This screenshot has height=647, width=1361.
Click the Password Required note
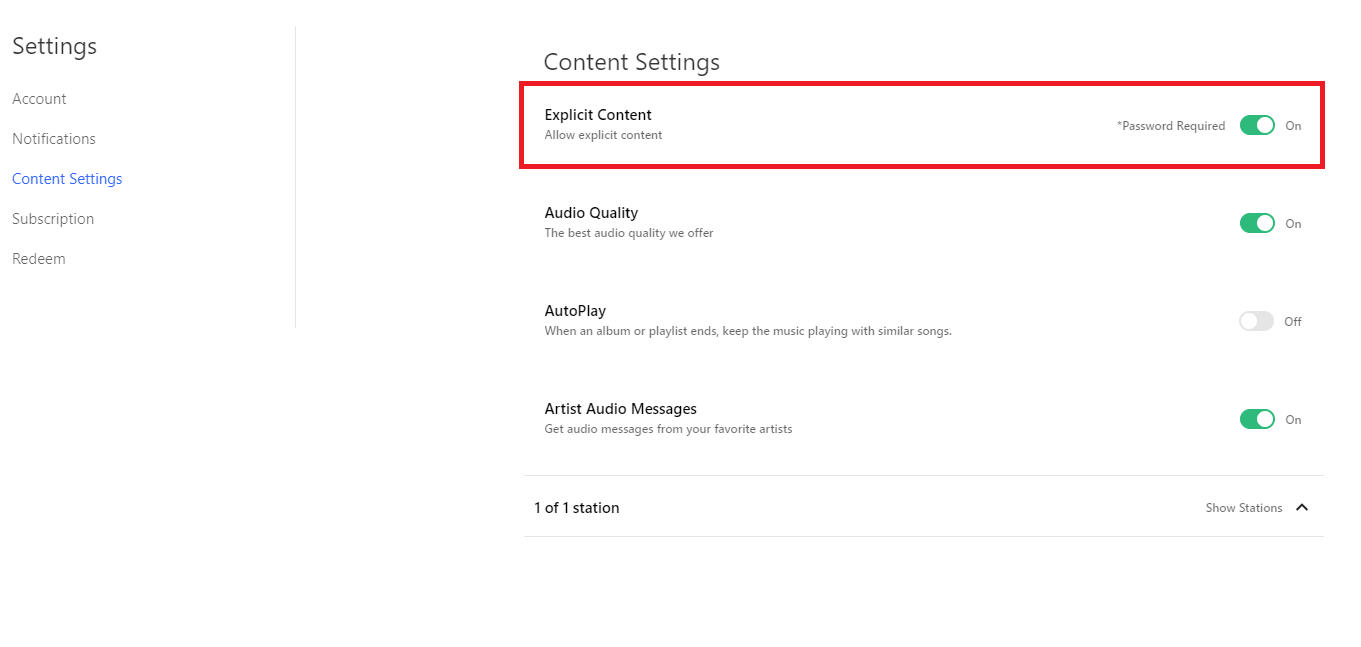(x=1170, y=126)
